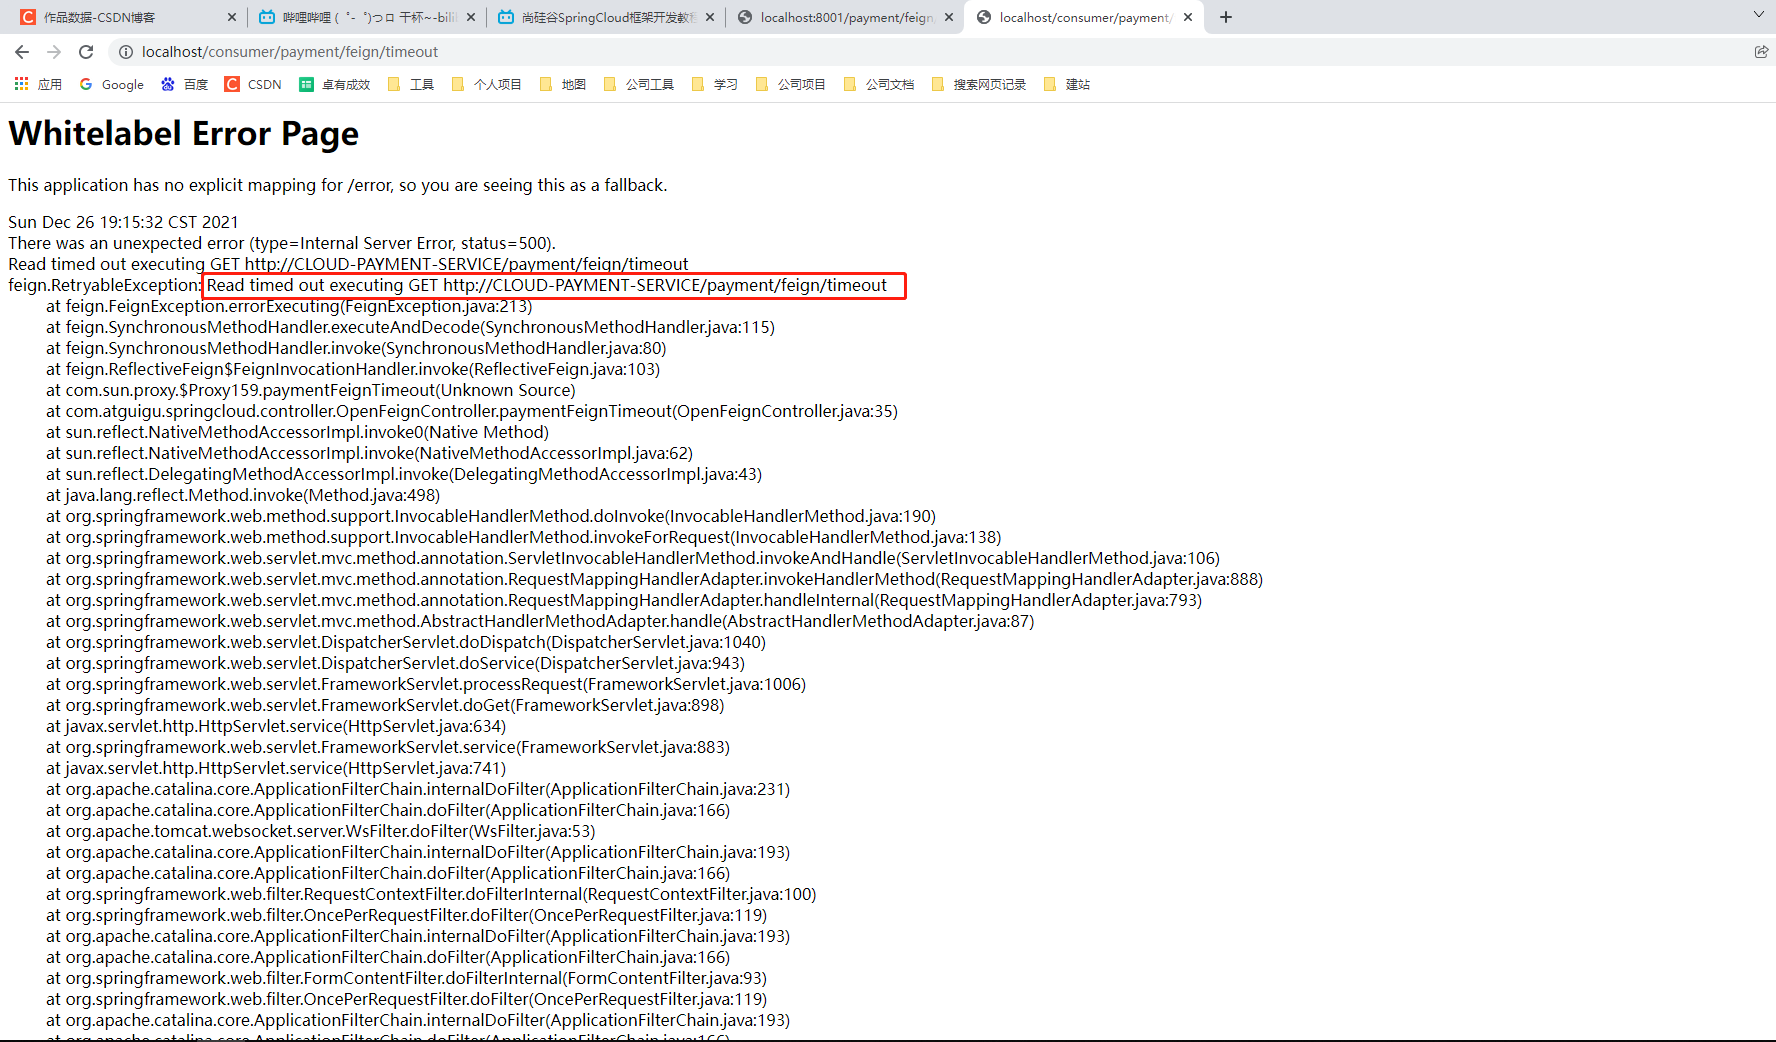This screenshot has height=1042, width=1776.
Task: Switch to the 尚硅谷SpringCloud tab
Action: pos(606,17)
